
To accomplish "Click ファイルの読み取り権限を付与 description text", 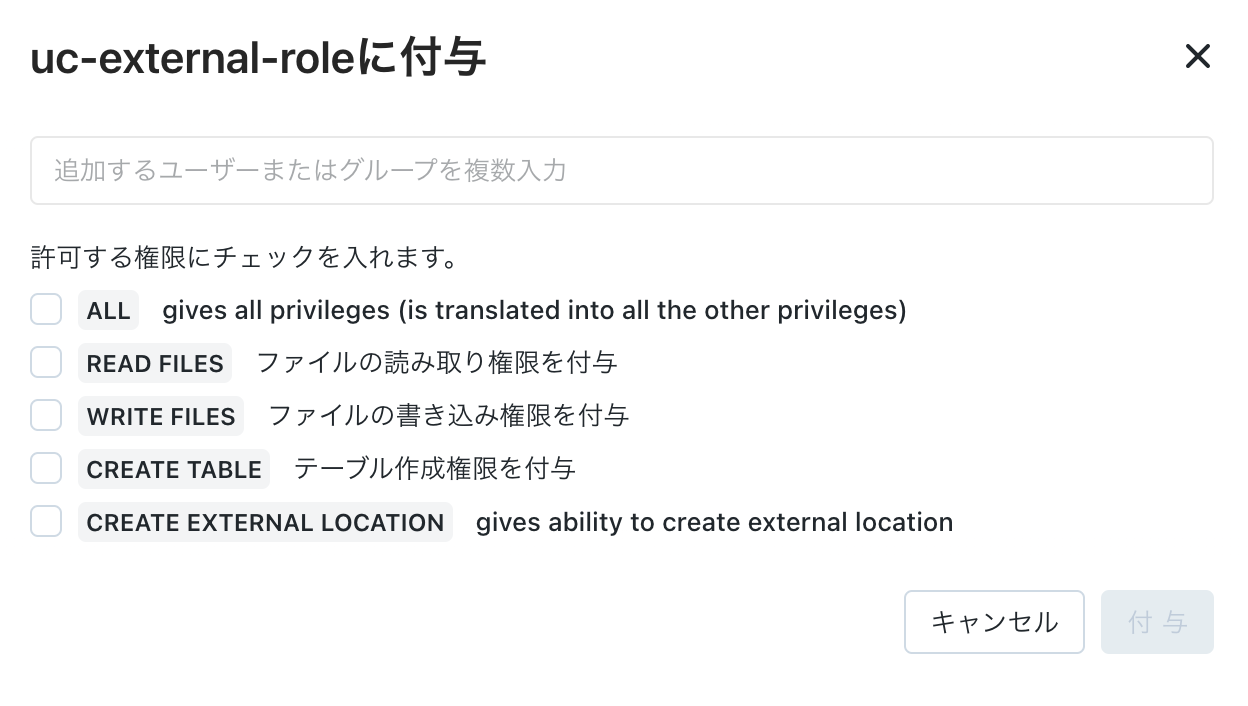I will pos(437,363).
